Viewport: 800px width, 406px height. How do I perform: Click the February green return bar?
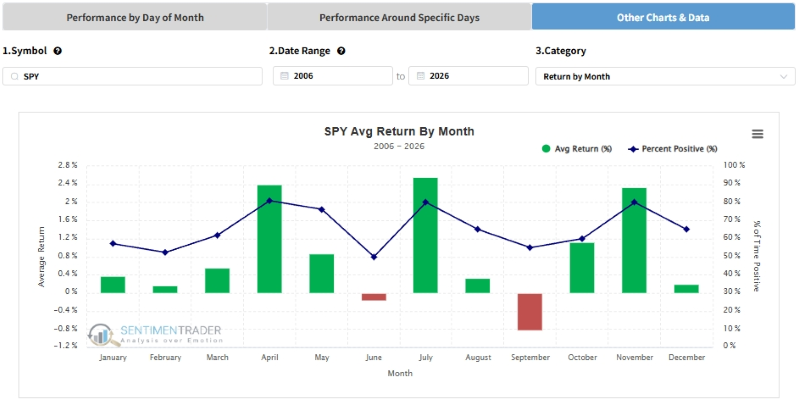(x=165, y=289)
